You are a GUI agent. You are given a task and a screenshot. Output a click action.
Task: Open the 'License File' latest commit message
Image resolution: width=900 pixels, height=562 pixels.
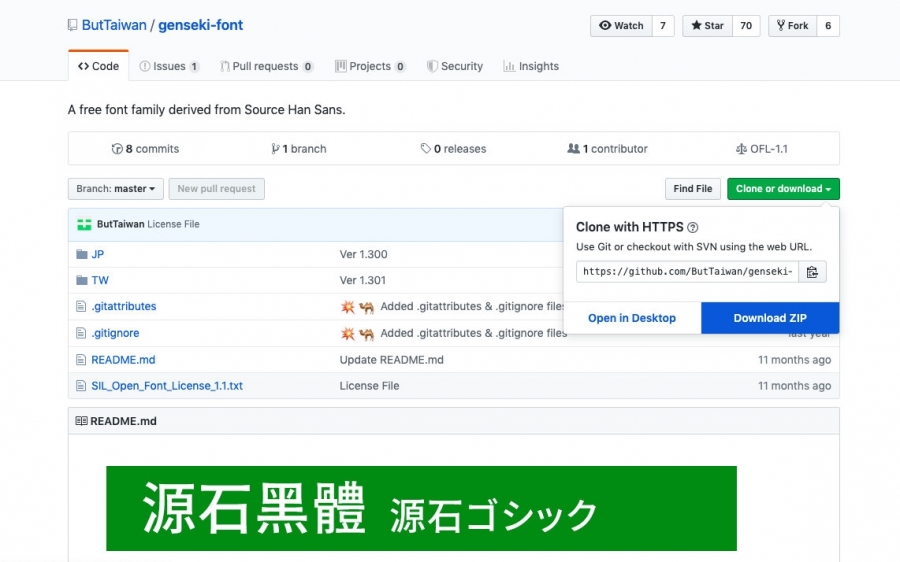click(173, 224)
